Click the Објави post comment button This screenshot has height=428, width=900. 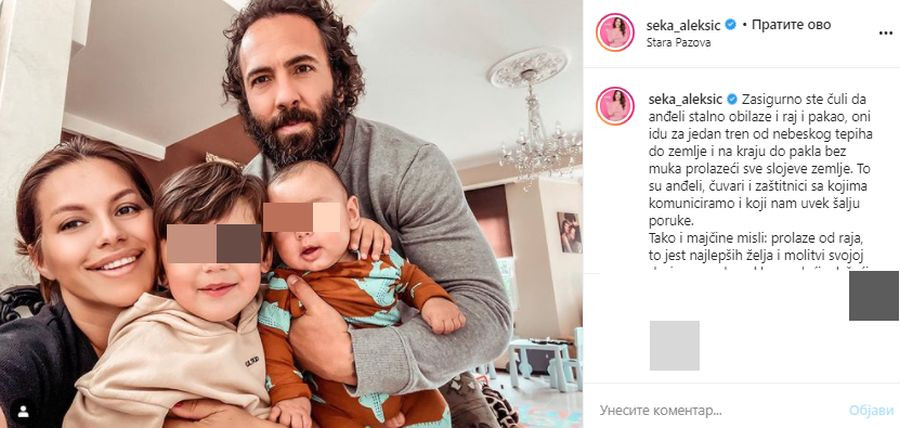(x=871, y=411)
